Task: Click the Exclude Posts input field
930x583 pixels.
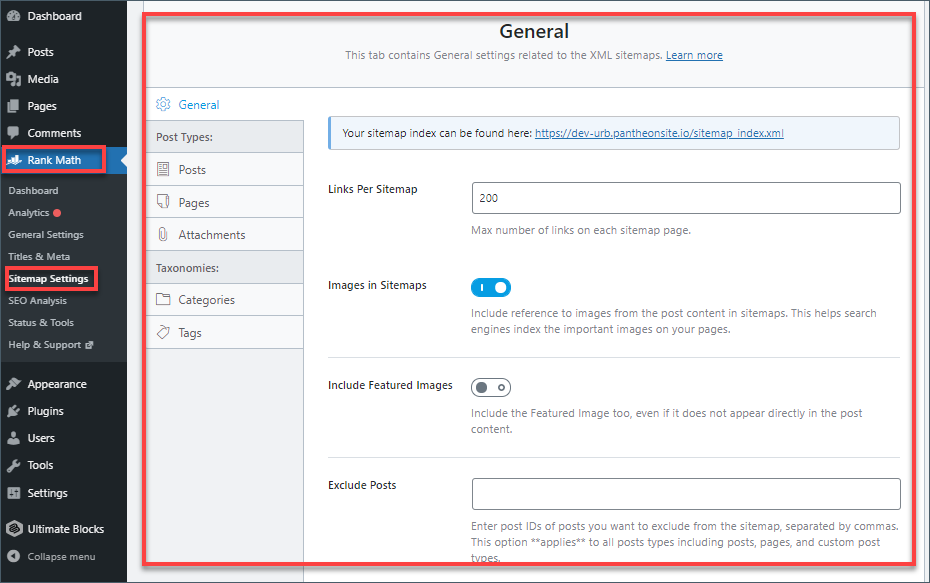Action: click(686, 494)
